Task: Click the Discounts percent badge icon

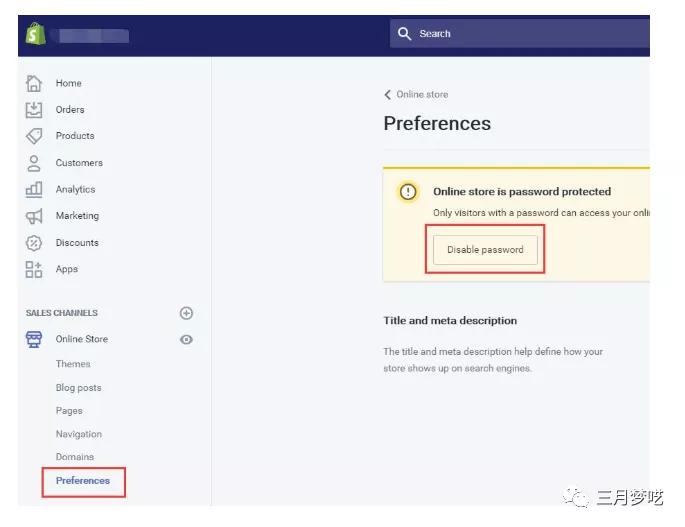Action: (34, 243)
